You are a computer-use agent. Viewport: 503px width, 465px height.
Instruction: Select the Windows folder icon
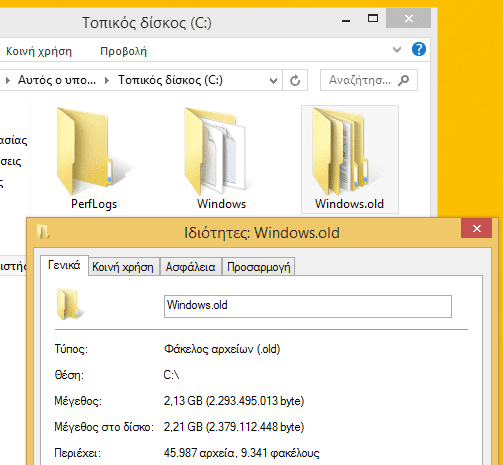tap(218, 151)
